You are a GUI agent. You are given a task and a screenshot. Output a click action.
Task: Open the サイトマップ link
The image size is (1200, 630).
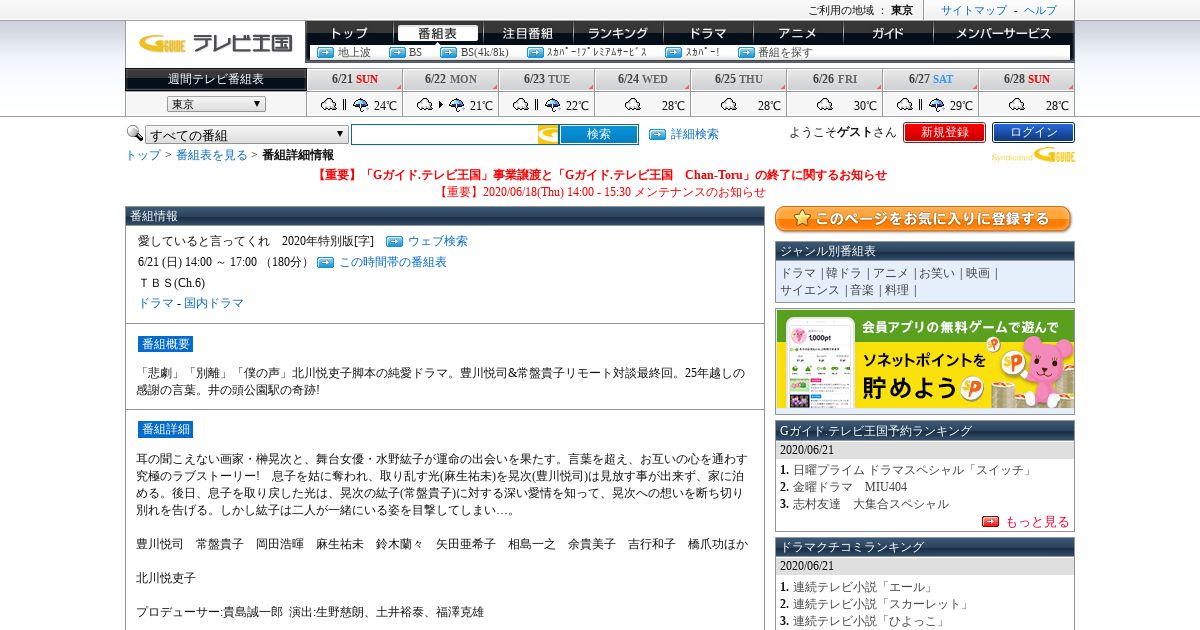(x=974, y=10)
